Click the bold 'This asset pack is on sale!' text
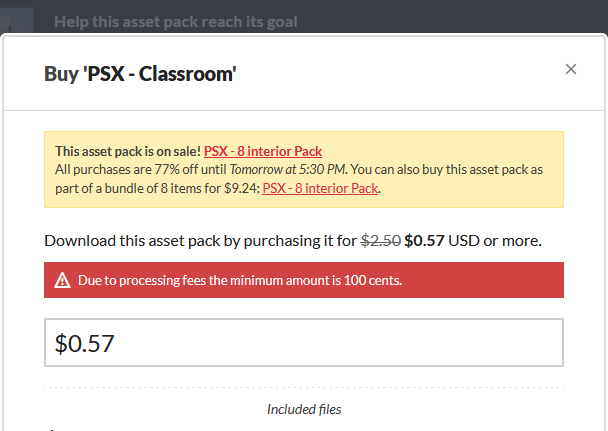Image resolution: width=608 pixels, height=431 pixels. tap(127, 151)
